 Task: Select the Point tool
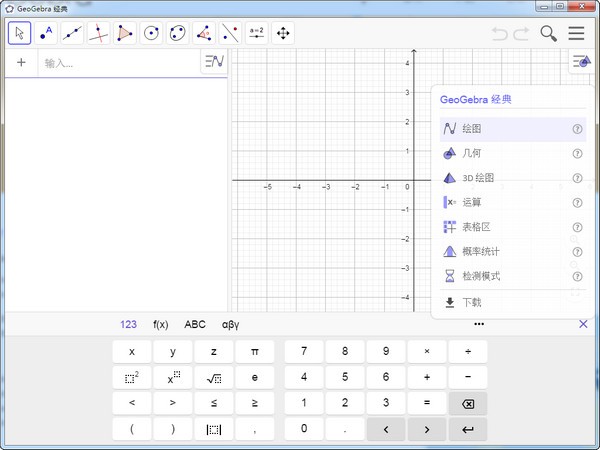[46, 33]
